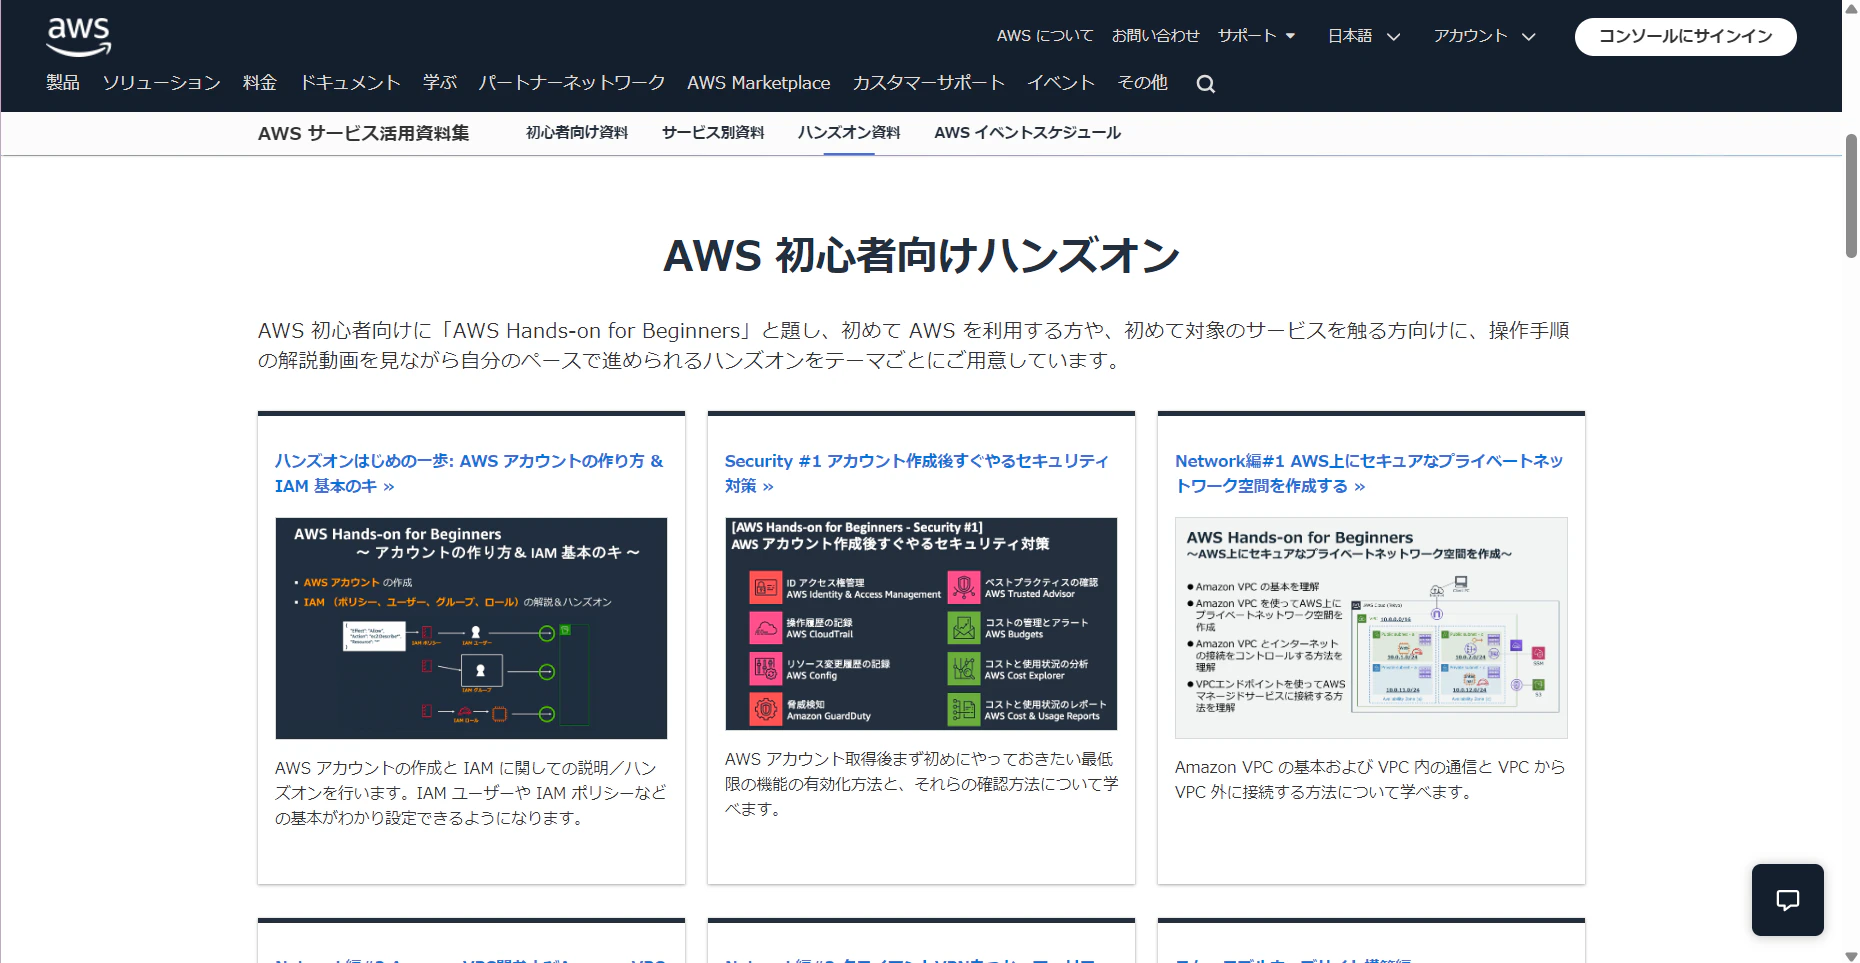
Task: Open the search magnifier icon
Action: [x=1206, y=84]
